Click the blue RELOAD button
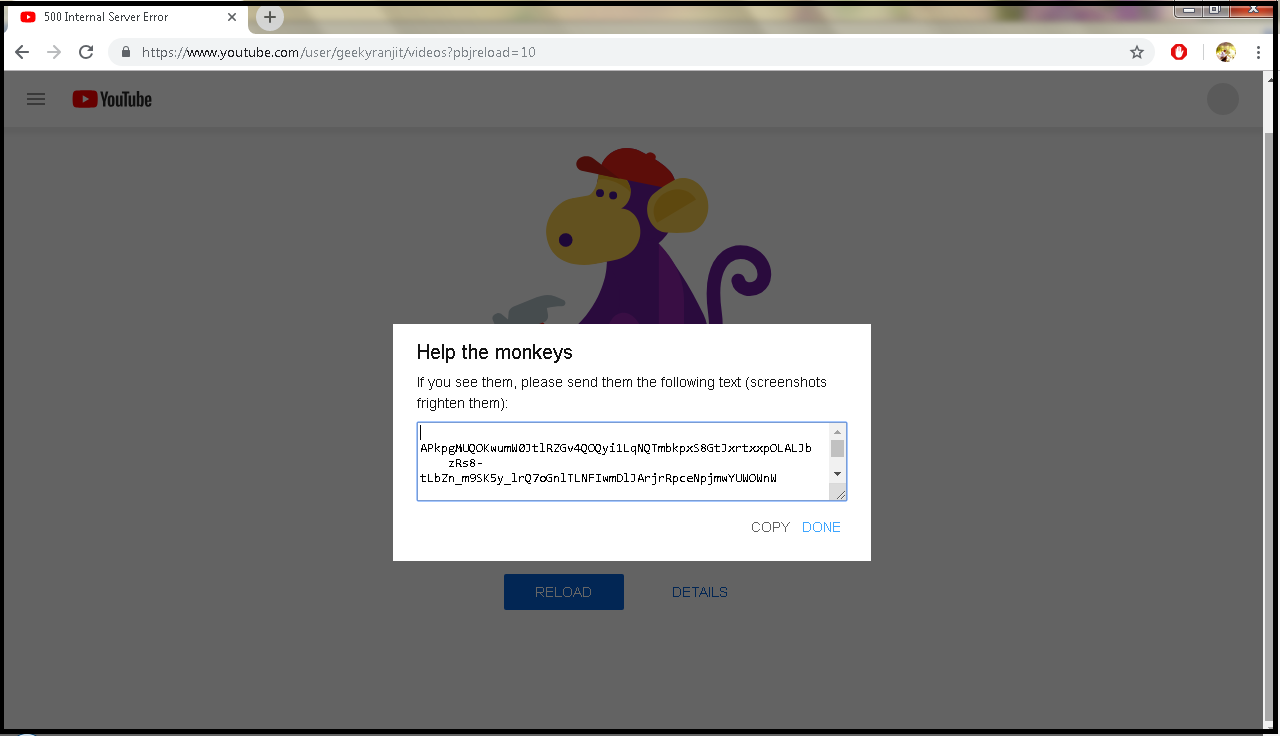Screen dimensions: 1280x736 (564, 592)
